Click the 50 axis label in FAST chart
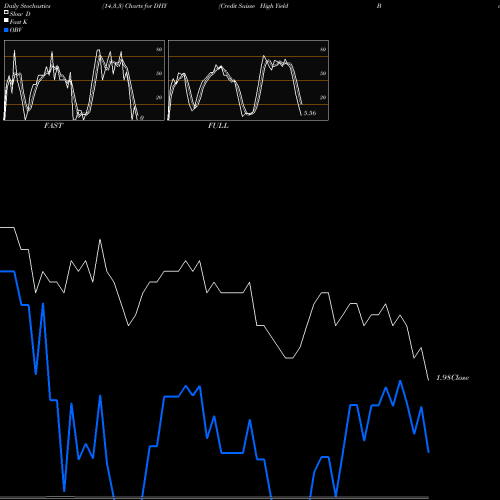Screen dimensions: 500x500 [159, 73]
